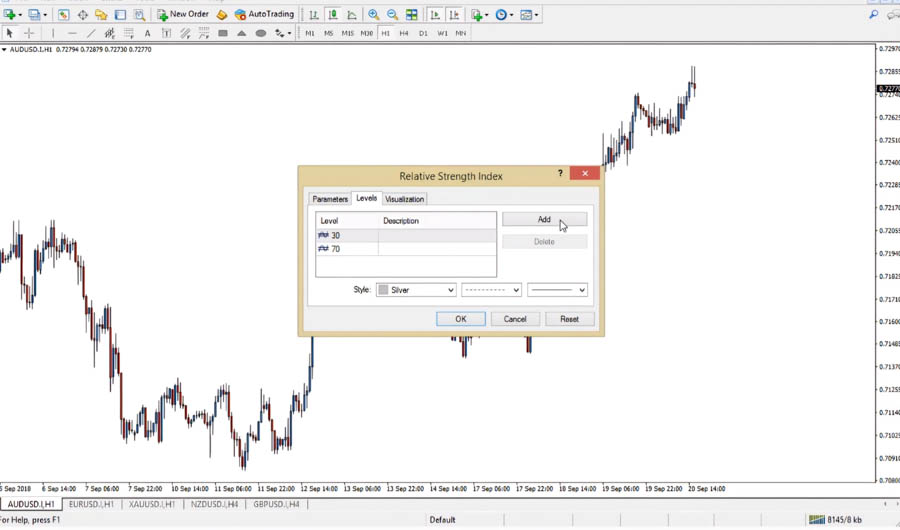Switch to the Visualization tab
The image size is (900, 530).
405,199
